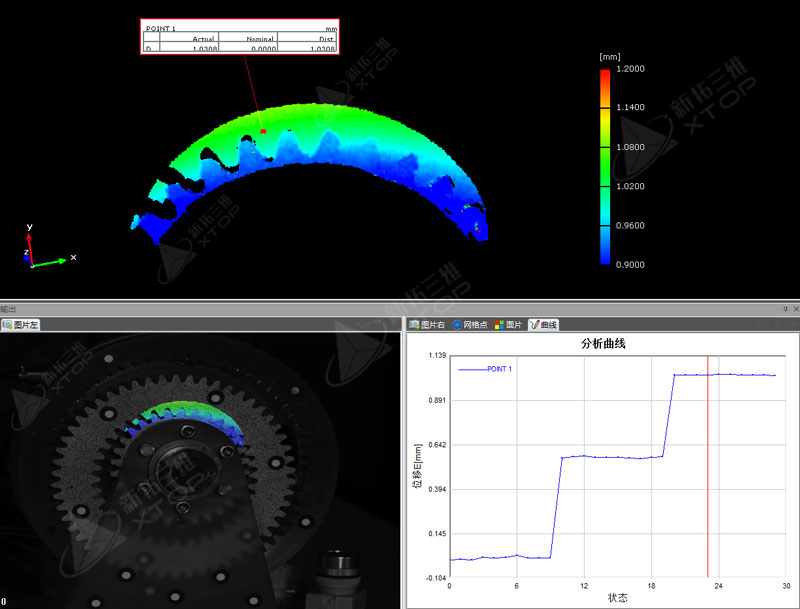Click the picture icon of 图片右 tab
The width and height of the screenshot is (800, 609).
click(414, 325)
